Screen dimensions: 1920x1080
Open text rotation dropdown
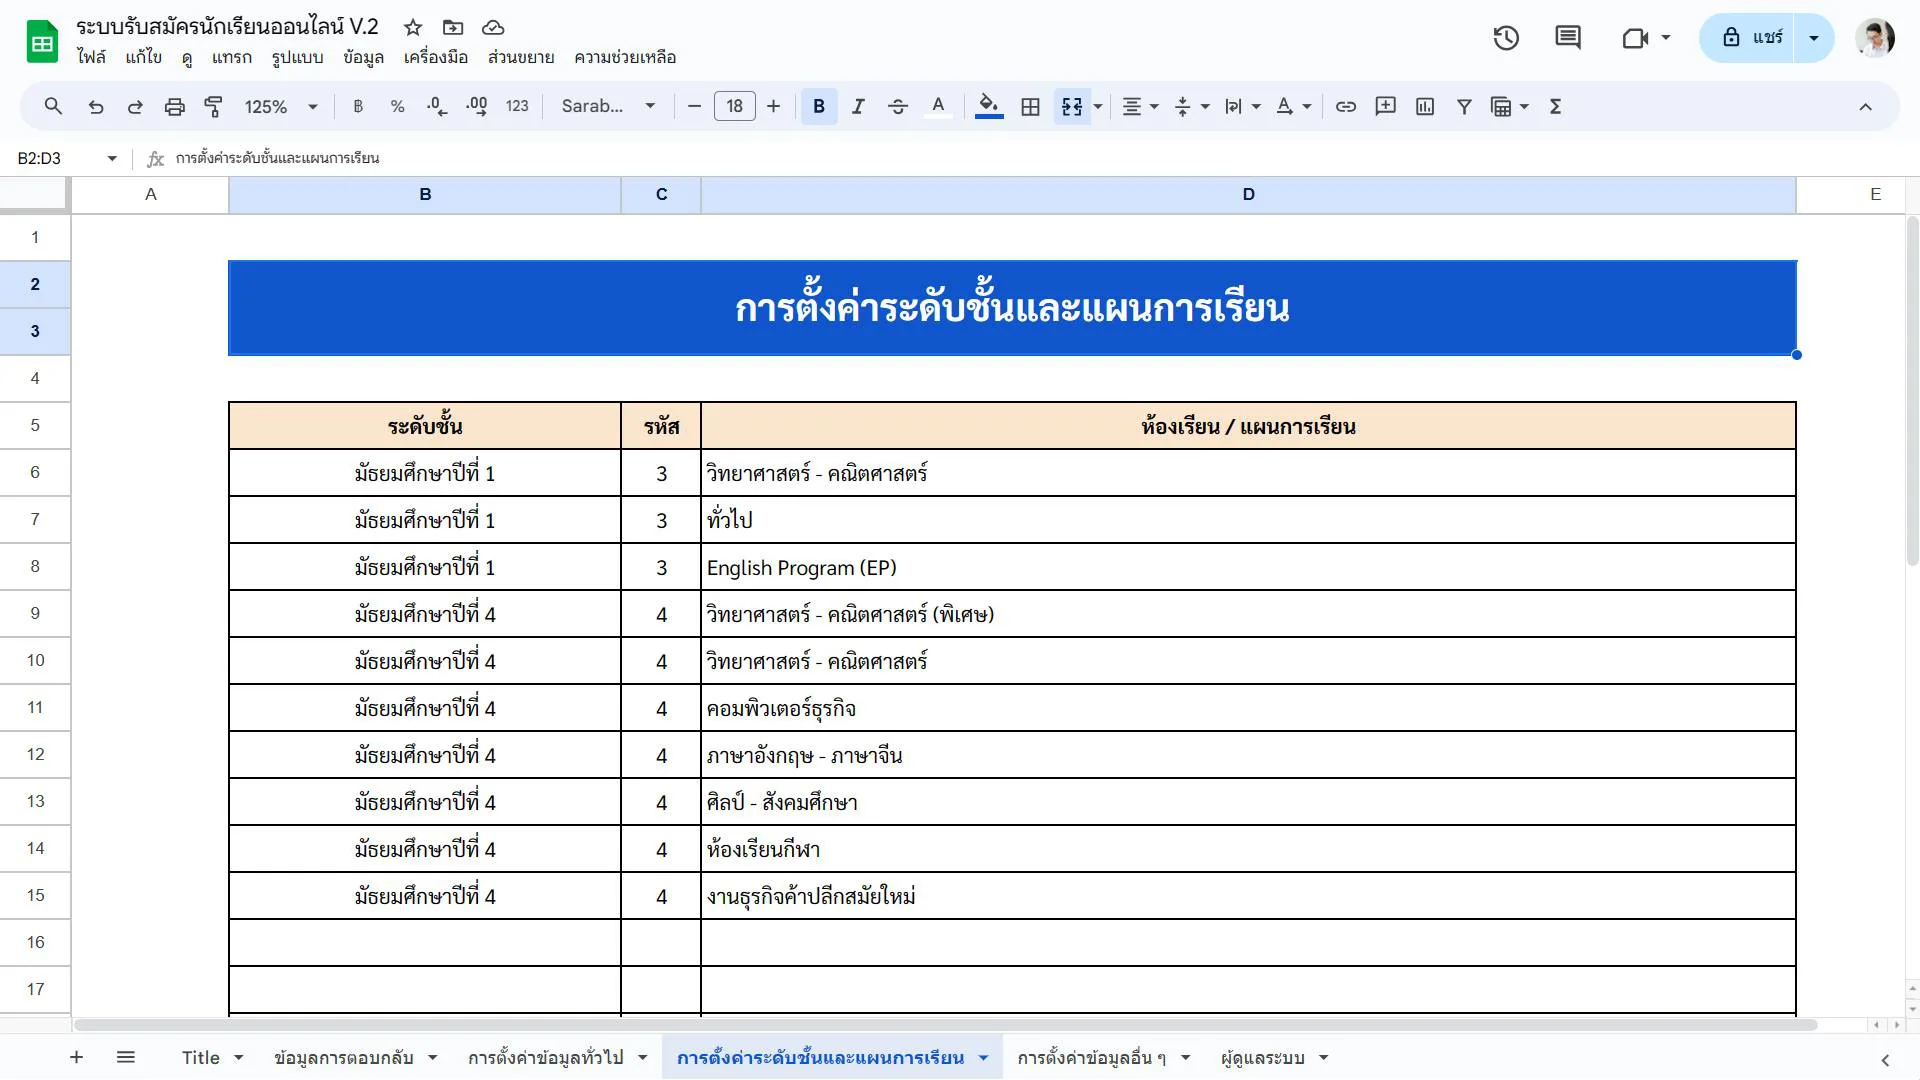pyautogui.click(x=1293, y=106)
